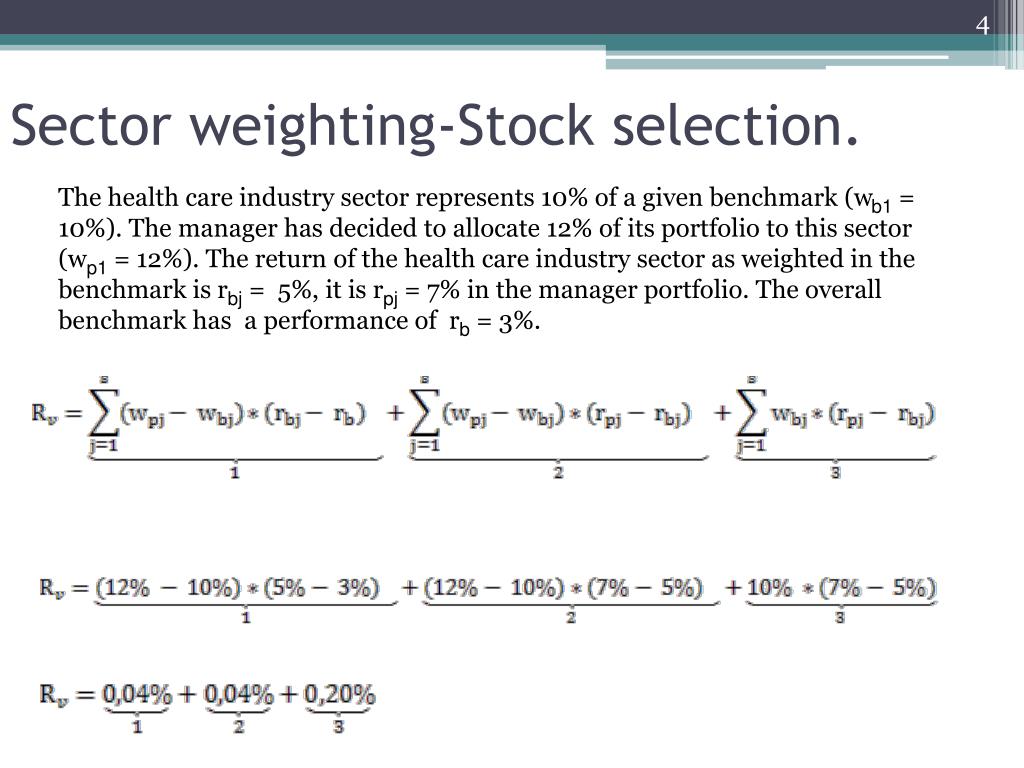
Task: Click the wp1 = 12% text in the paragraph
Action: tap(128, 261)
